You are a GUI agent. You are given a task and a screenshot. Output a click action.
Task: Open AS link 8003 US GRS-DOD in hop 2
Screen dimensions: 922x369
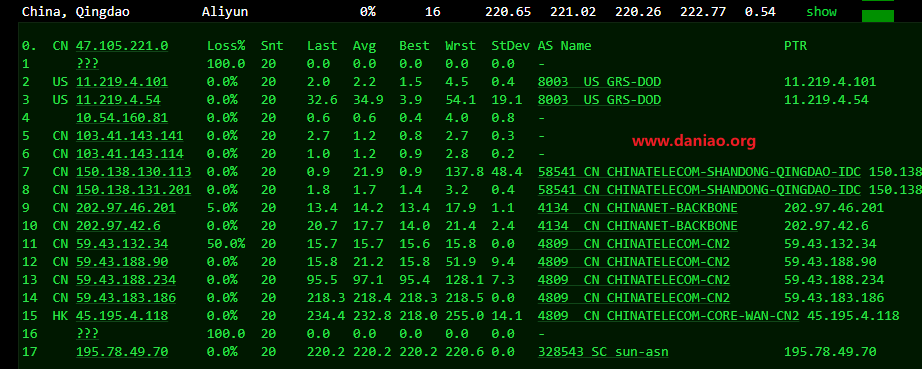click(x=599, y=82)
